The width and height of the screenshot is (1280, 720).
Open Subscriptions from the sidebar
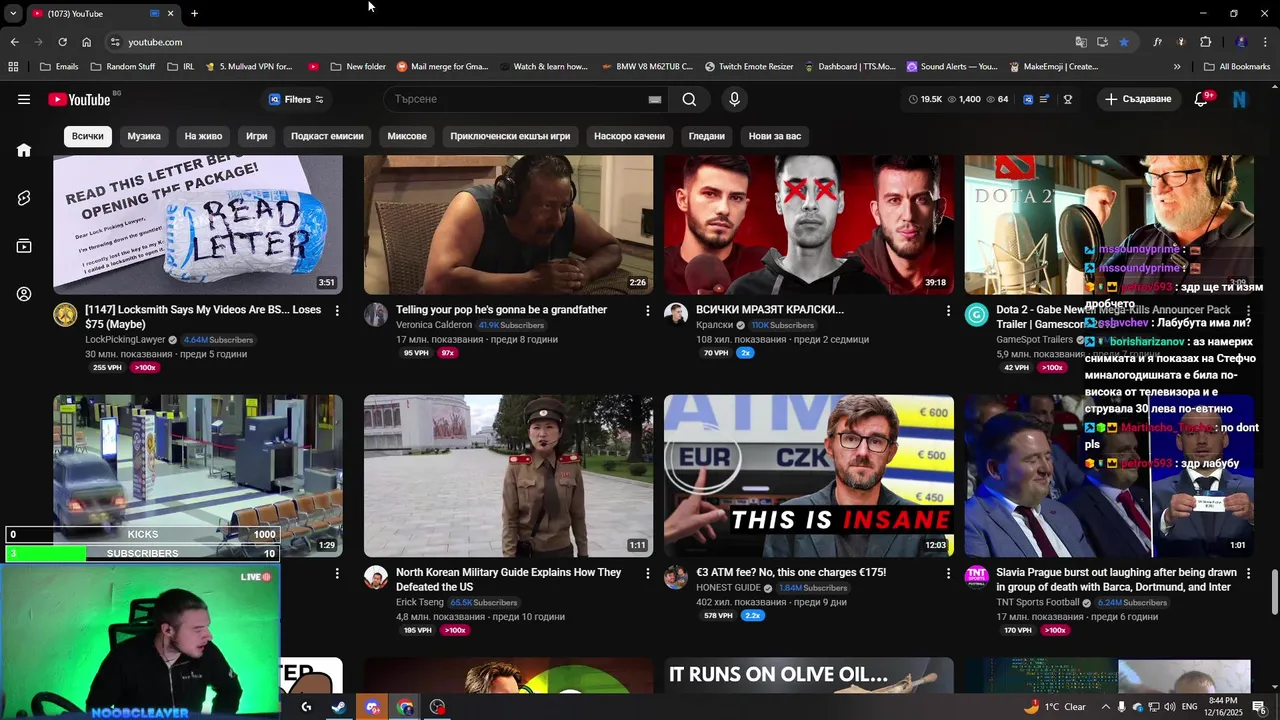click(x=23, y=246)
